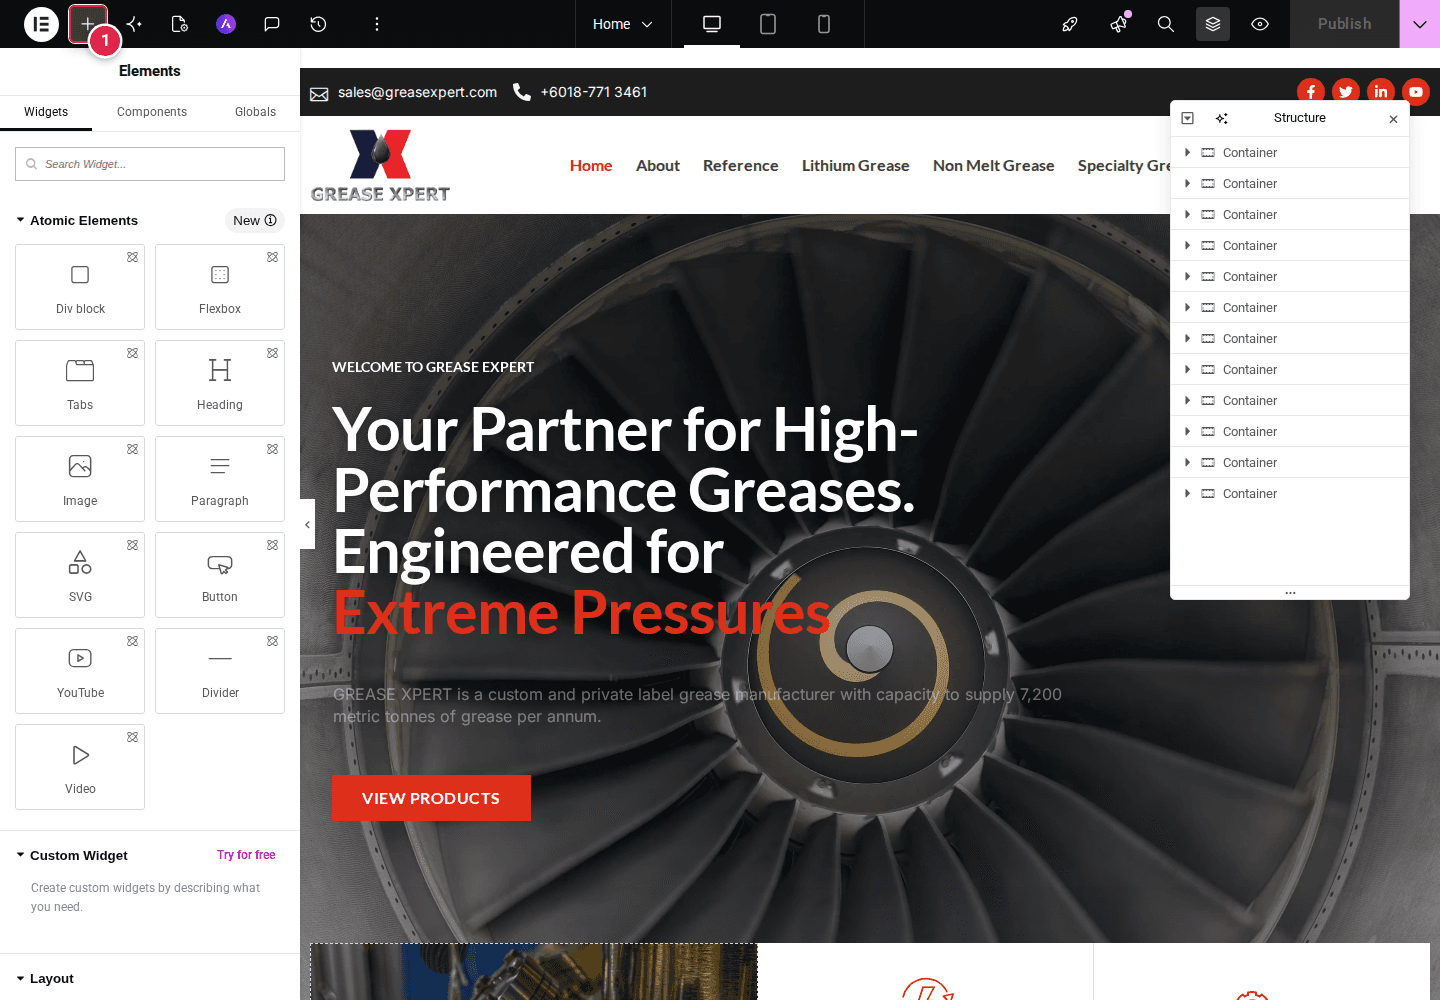Toggle the Structure layers panel button
Screen dimensions: 1440x1000
pos(1213,24)
